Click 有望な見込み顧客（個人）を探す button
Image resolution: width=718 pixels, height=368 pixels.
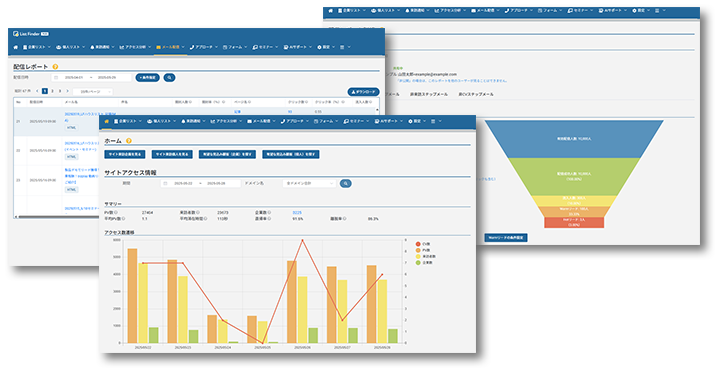291,154
